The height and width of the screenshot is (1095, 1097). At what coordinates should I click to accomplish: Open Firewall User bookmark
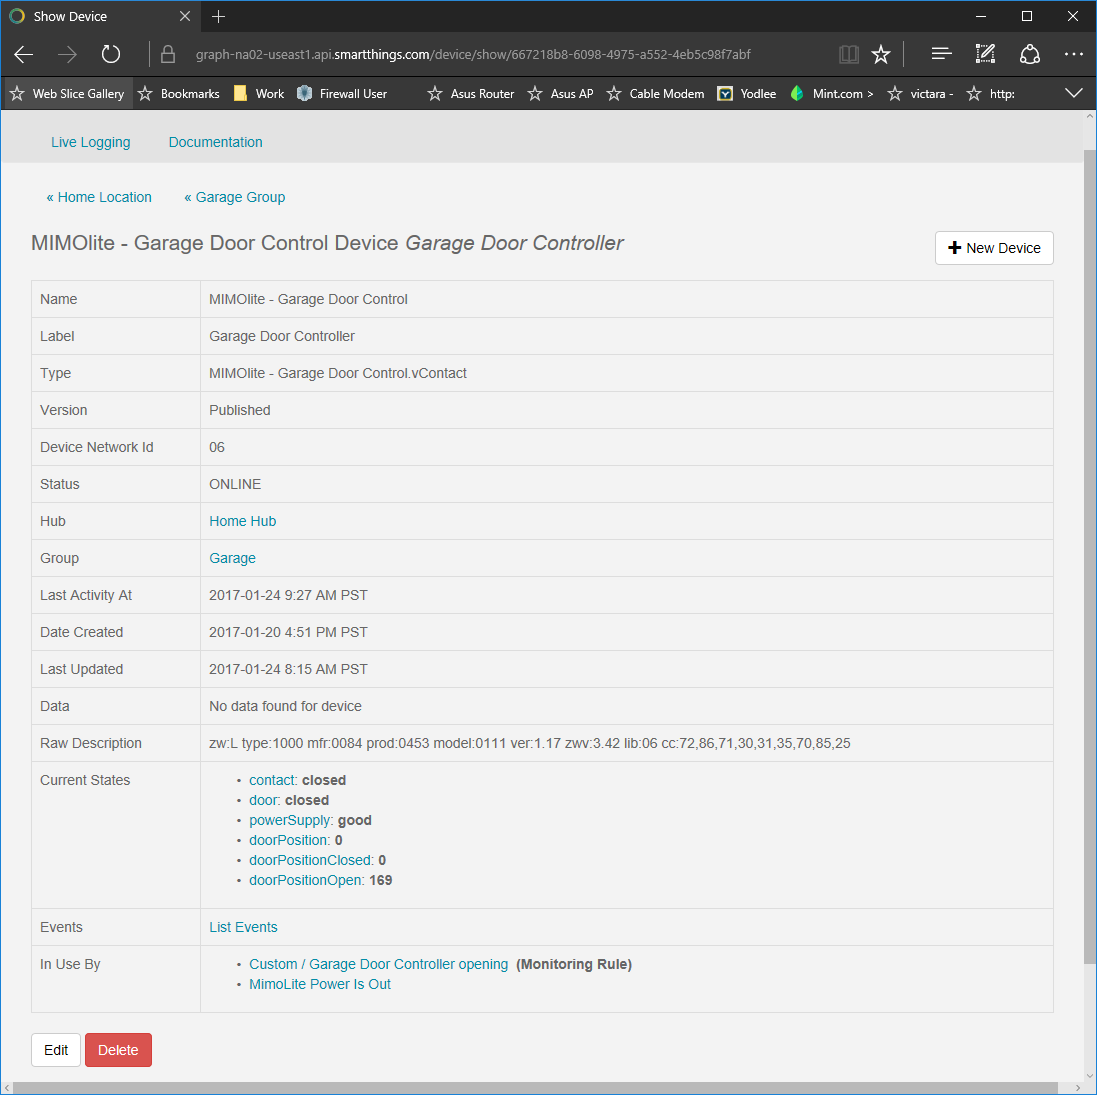342,94
